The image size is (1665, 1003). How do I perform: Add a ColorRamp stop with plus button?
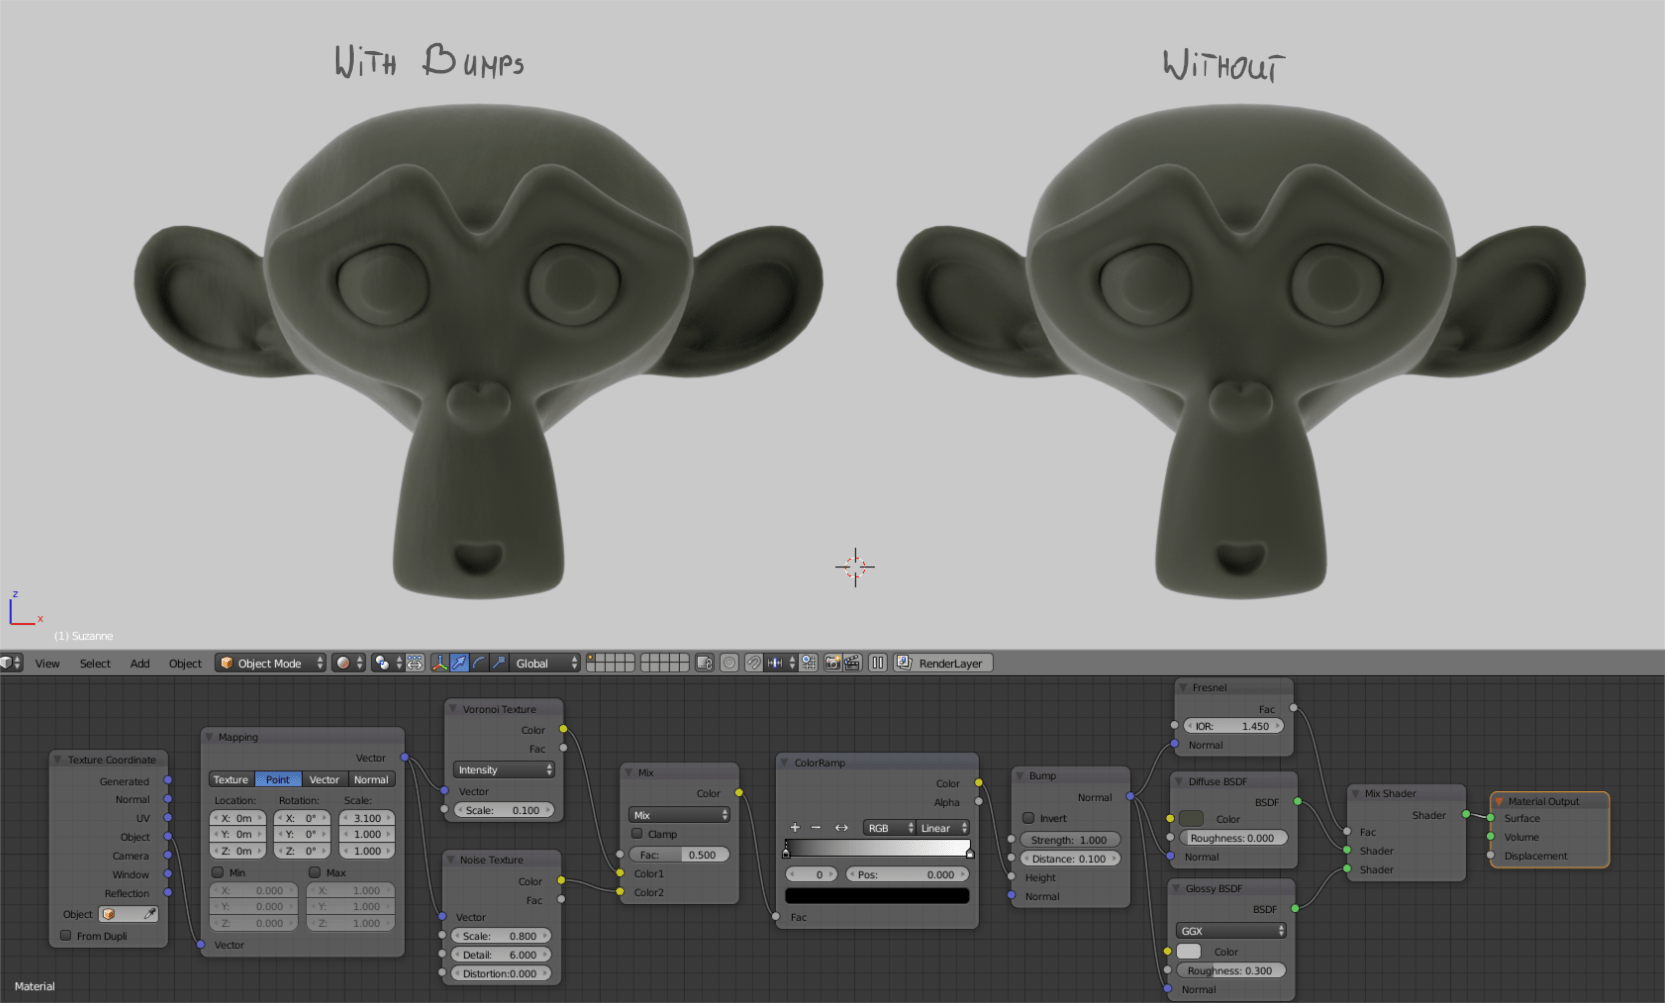tap(795, 827)
